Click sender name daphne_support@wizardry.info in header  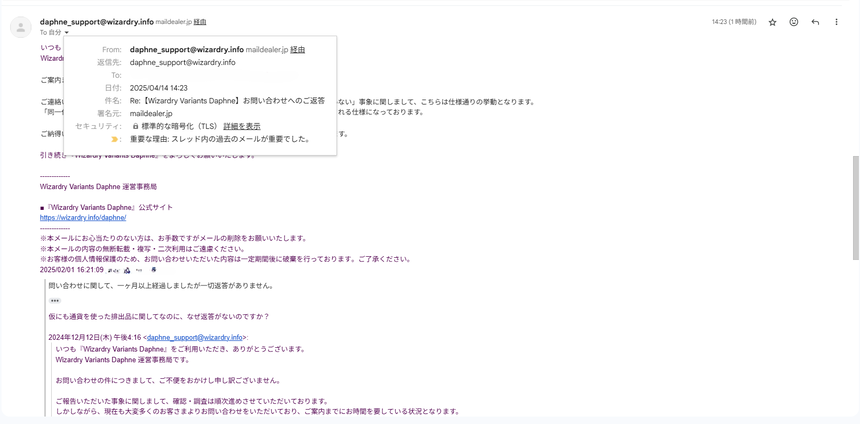pos(97,22)
